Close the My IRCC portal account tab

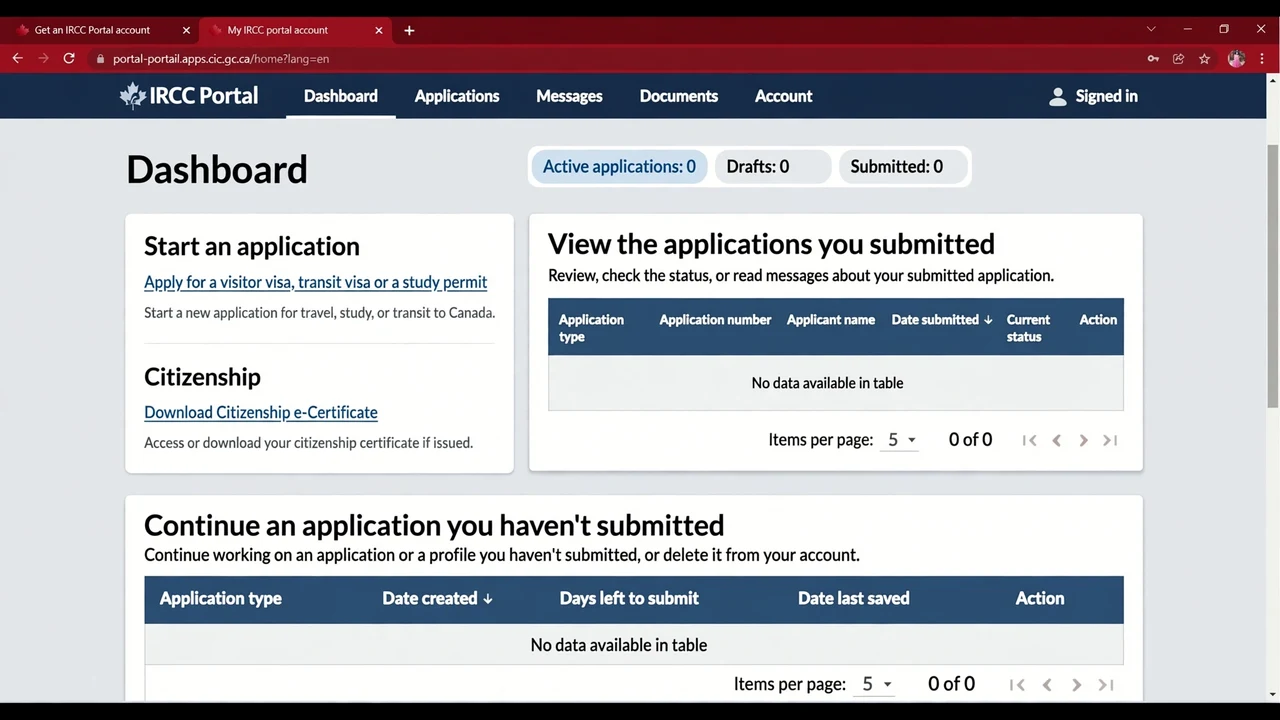(x=379, y=30)
